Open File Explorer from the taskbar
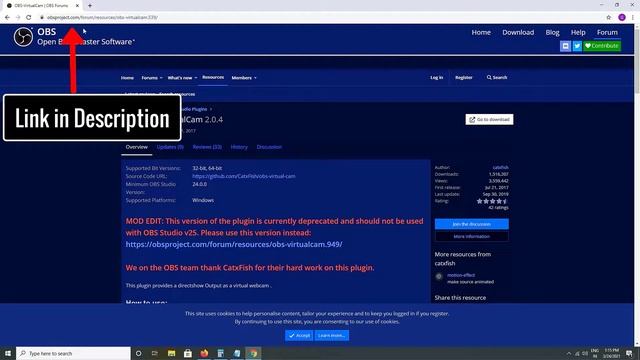The width and height of the screenshot is (640, 360). pos(171,353)
